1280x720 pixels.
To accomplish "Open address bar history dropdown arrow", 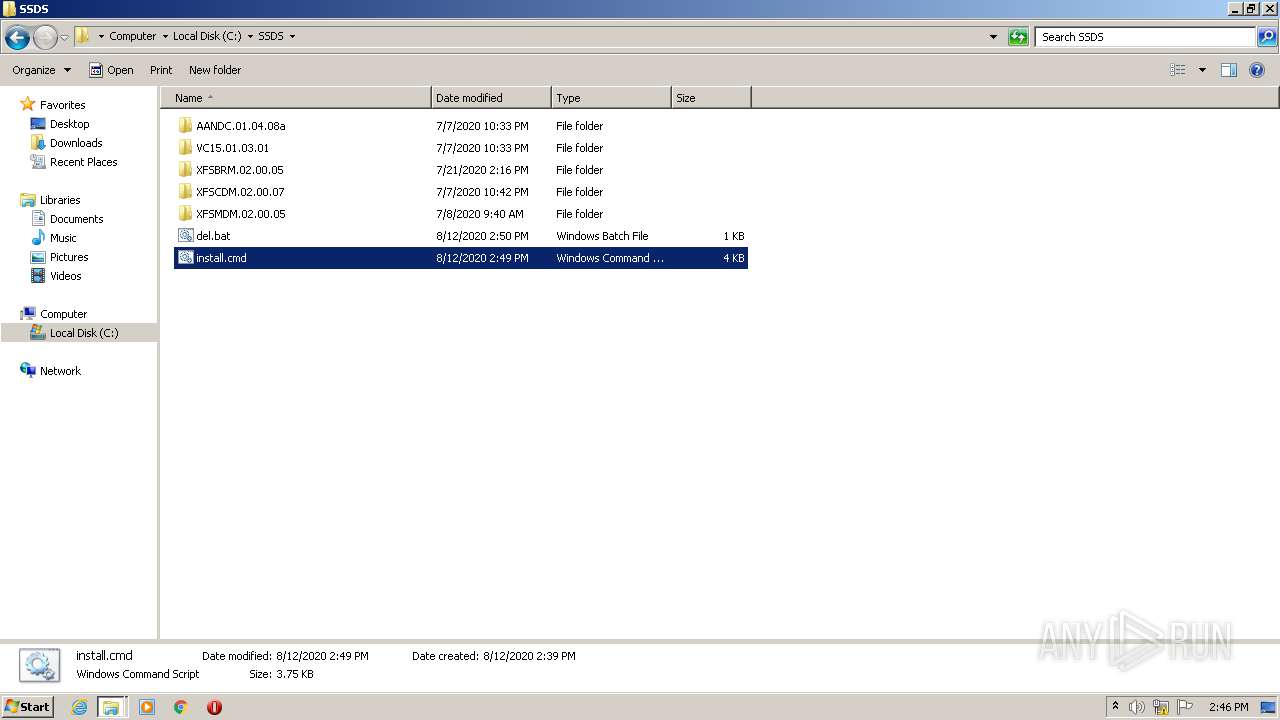I will point(993,37).
